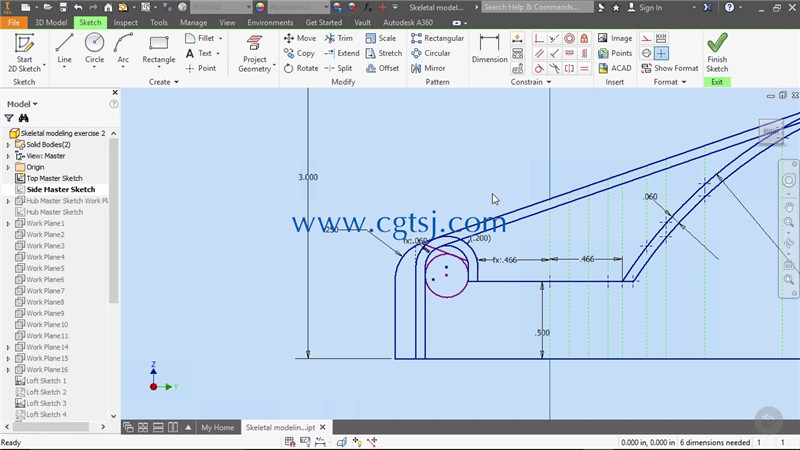The image size is (800, 450).
Task: Expand Work Plane1 node
Action: tap(8, 223)
